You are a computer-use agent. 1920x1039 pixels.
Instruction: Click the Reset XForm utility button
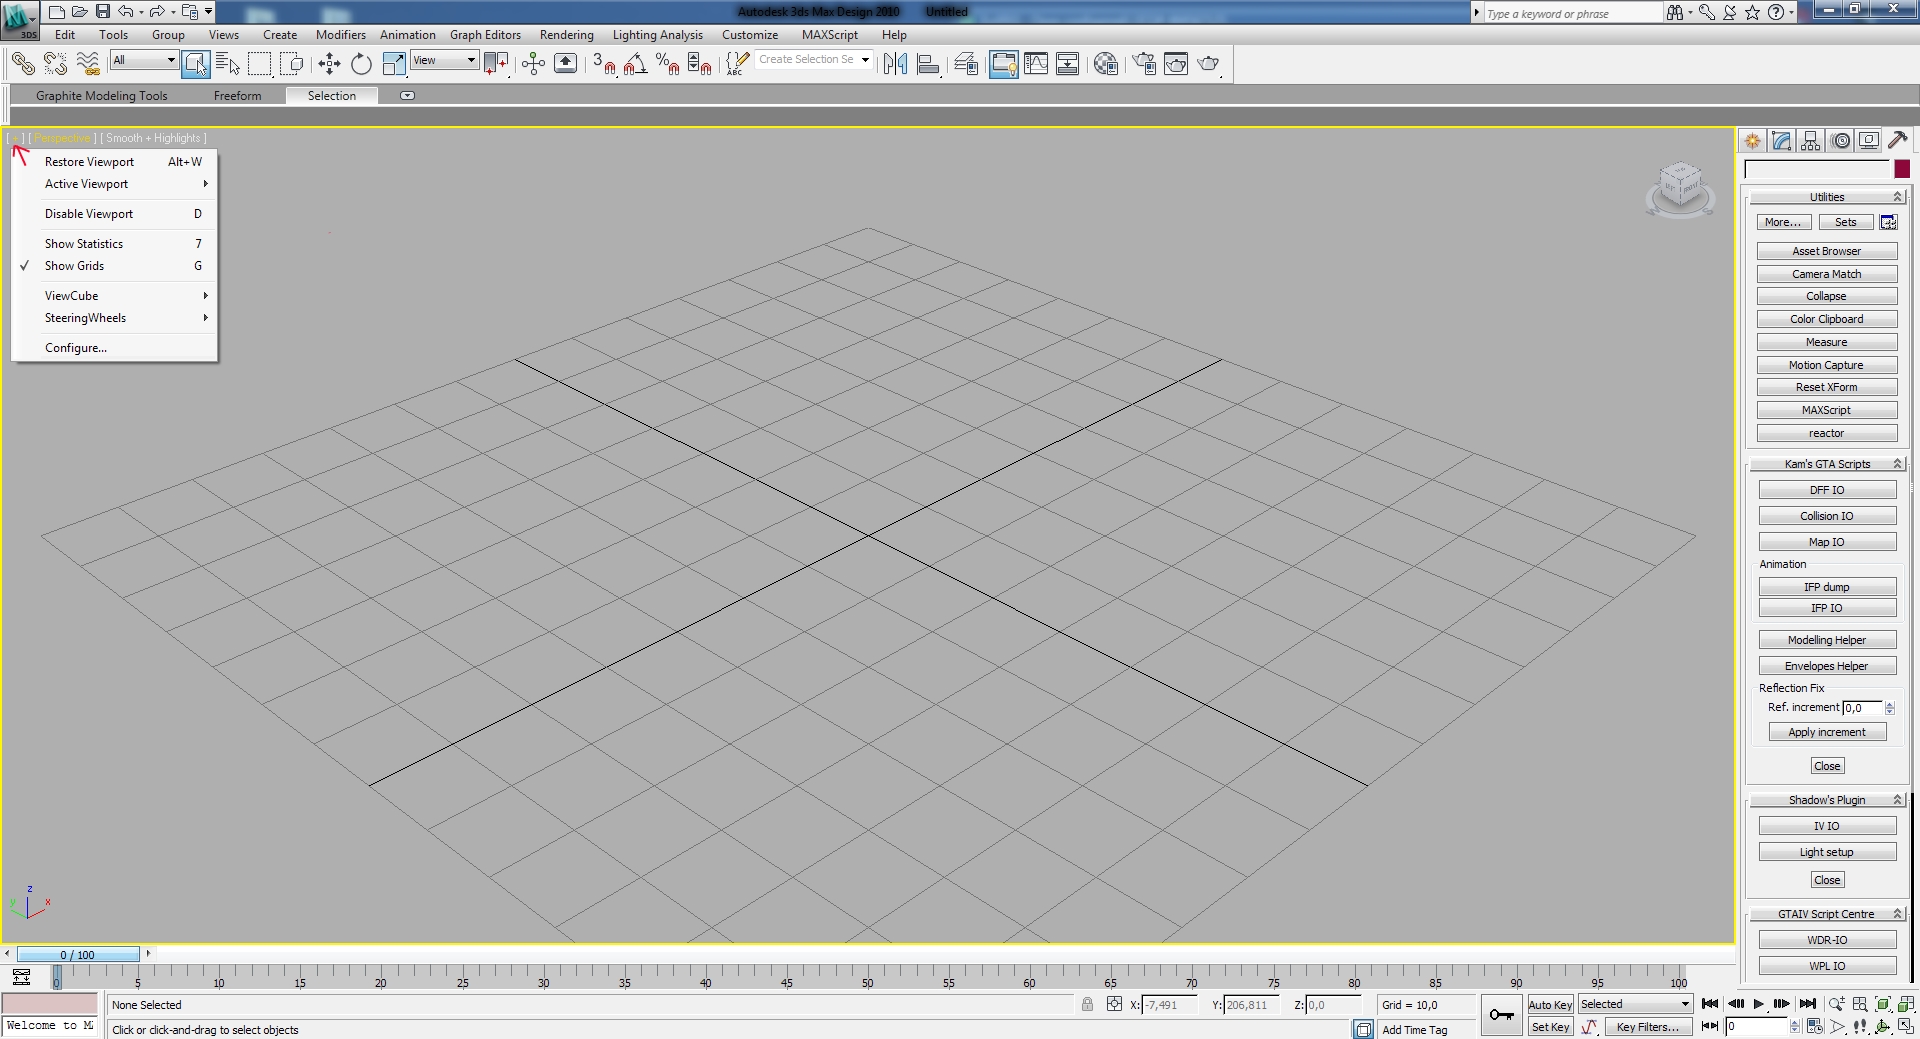(1826, 387)
